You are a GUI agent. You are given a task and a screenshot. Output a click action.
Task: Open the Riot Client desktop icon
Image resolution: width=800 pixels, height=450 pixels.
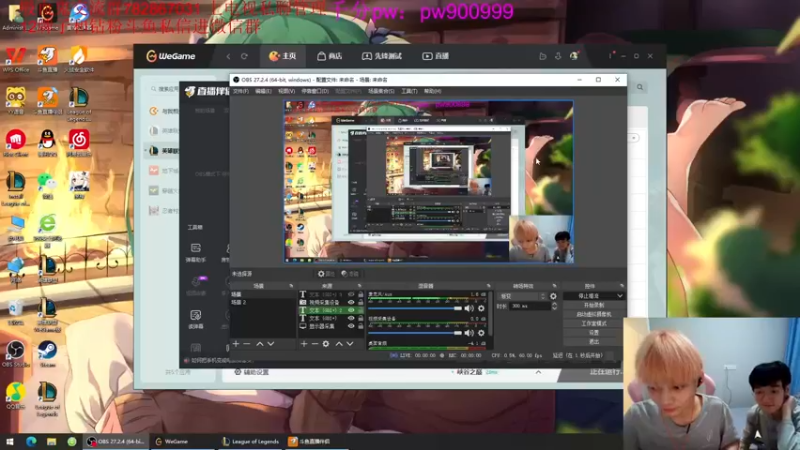pos(15,141)
